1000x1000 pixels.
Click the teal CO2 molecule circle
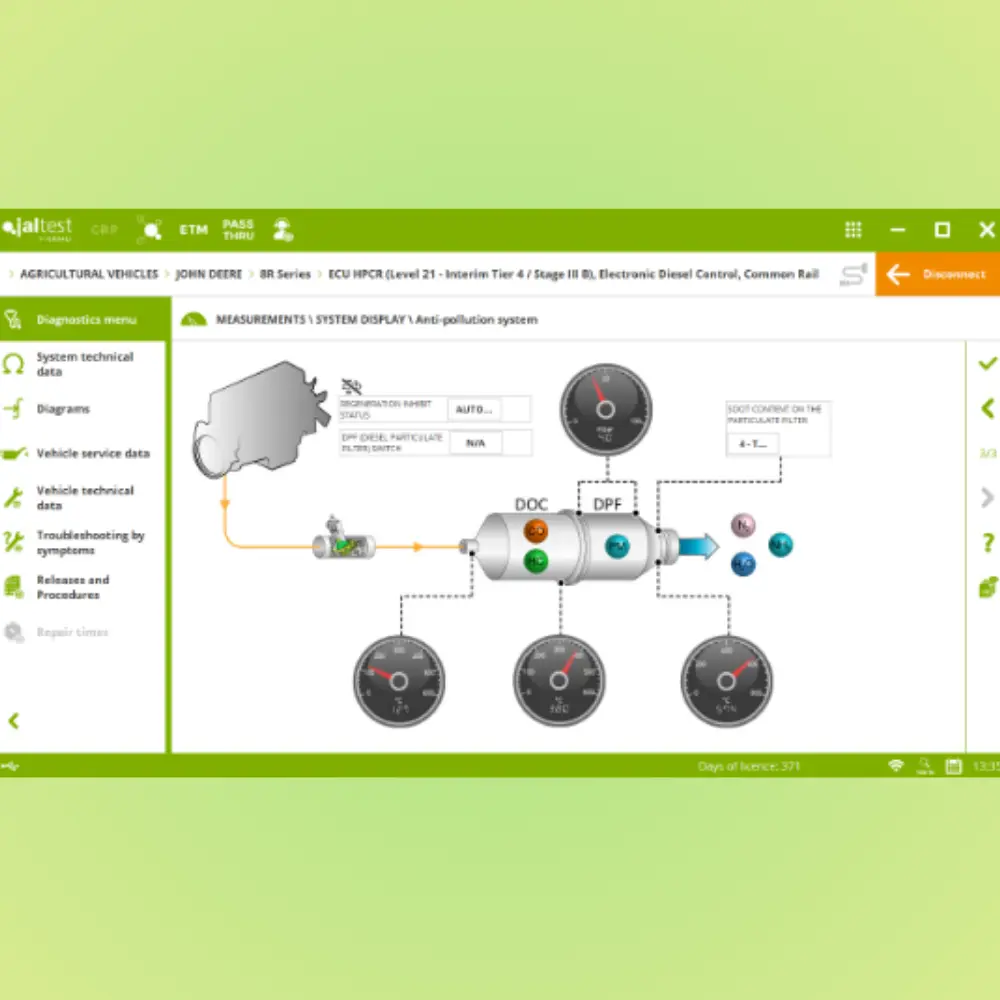[x=781, y=545]
